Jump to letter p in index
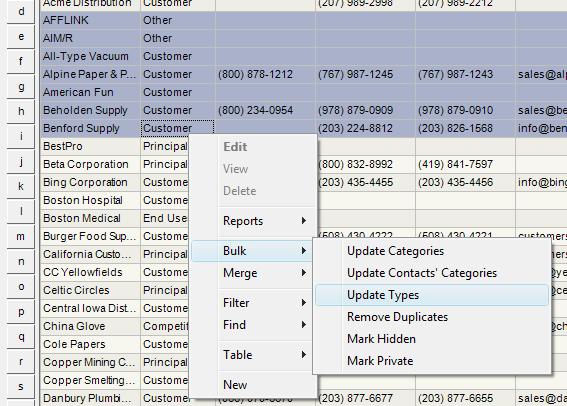The width and height of the screenshot is (567, 406). point(21,311)
